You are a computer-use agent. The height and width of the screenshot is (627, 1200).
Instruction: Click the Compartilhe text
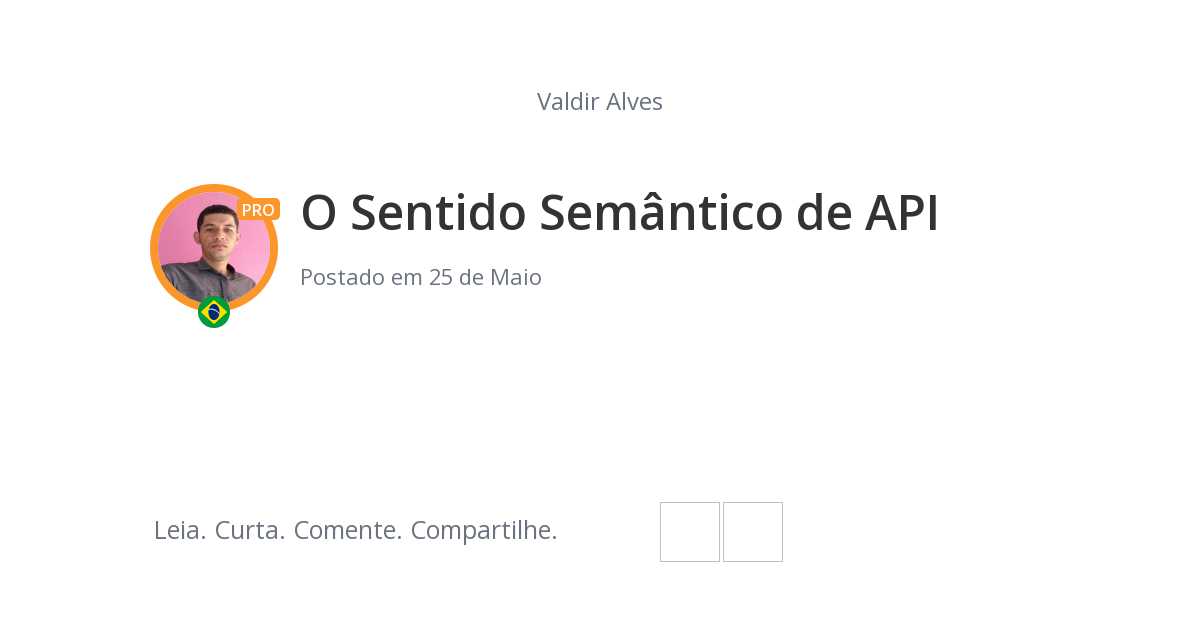click(484, 531)
